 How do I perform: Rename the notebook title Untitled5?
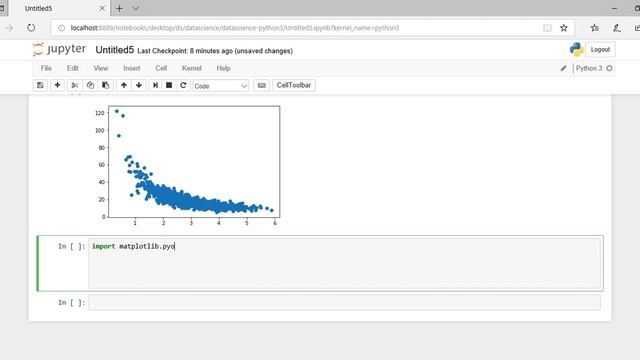(x=115, y=50)
